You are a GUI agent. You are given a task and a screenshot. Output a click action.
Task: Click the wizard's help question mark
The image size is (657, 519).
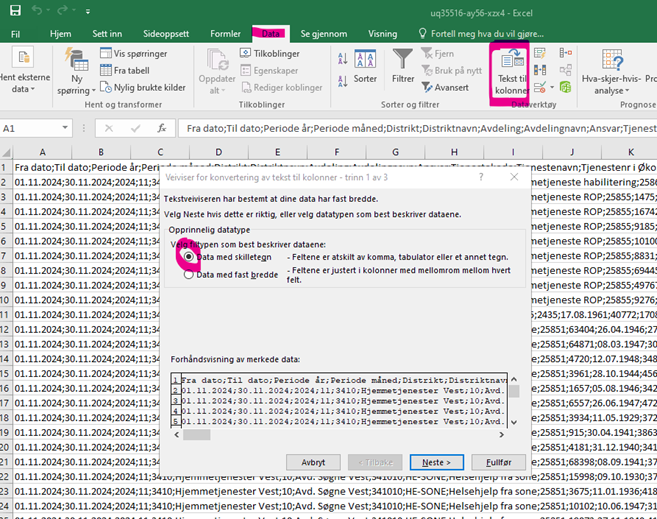coord(481,177)
